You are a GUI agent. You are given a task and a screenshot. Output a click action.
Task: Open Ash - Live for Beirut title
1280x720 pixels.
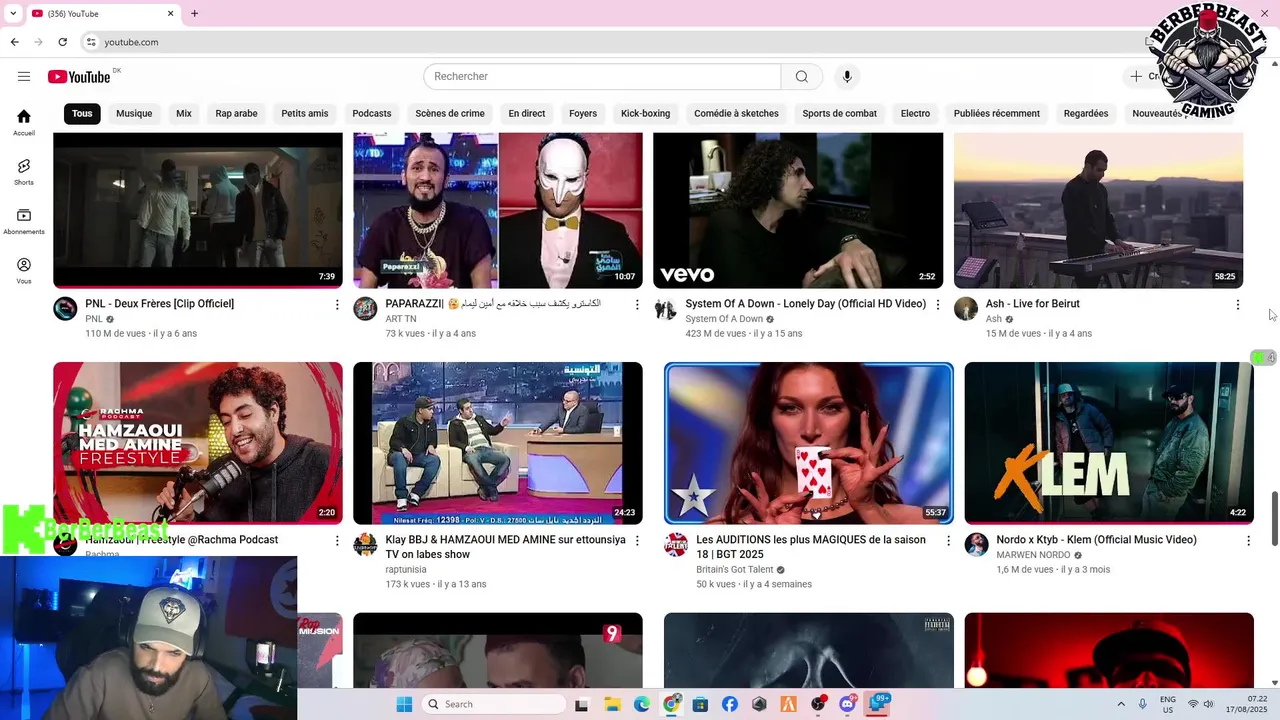1033,304
